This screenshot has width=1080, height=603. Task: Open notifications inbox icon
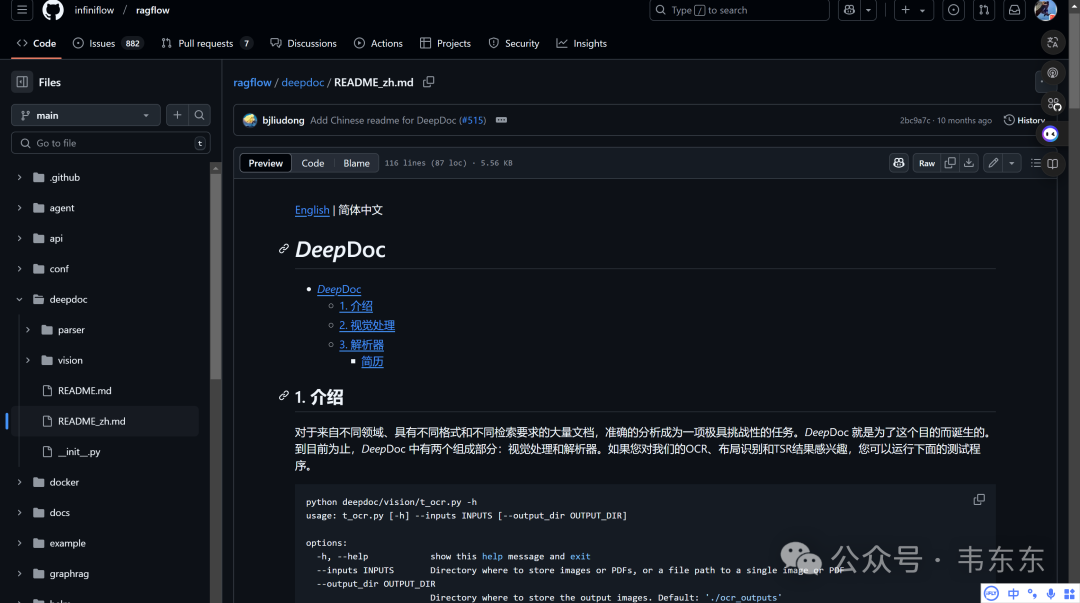click(x=1015, y=10)
